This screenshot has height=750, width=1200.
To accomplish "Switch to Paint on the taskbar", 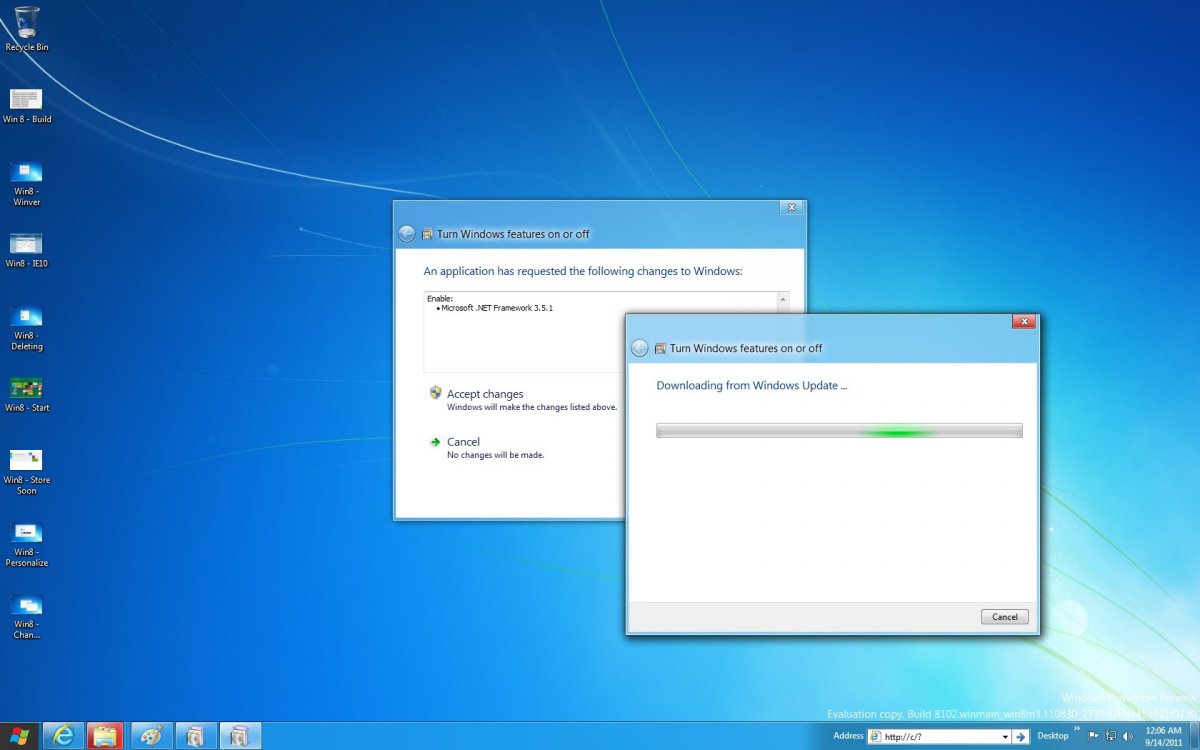I will [x=152, y=736].
